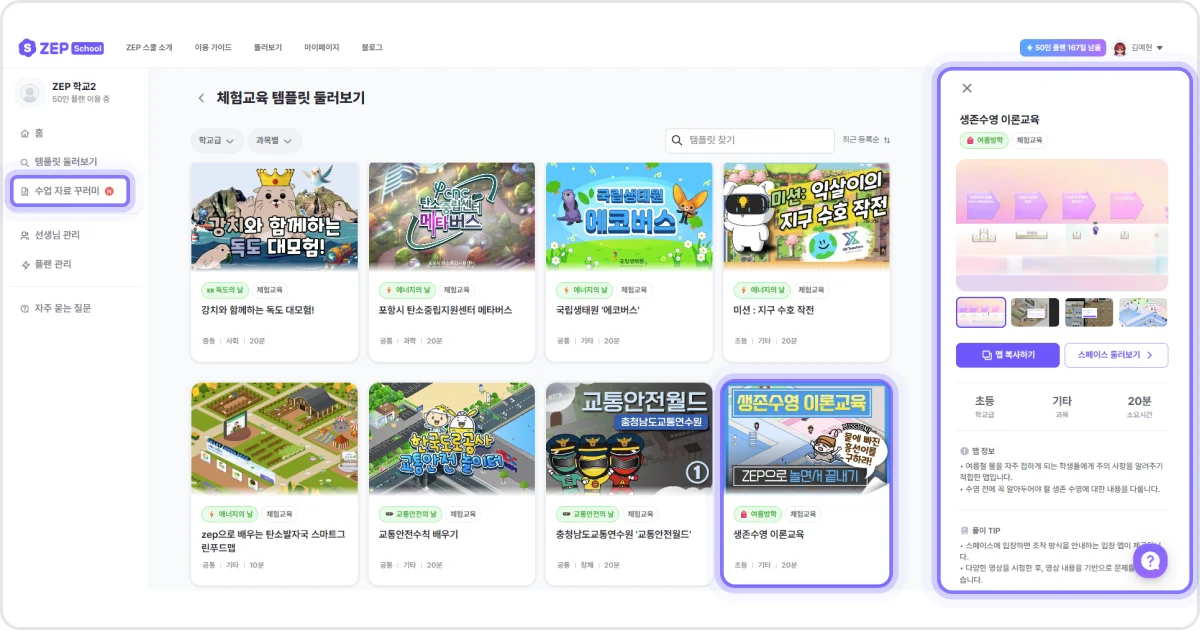Click inside the 템플릿 찾기 search field
Image resolution: width=1200 pixels, height=630 pixels.
point(750,140)
